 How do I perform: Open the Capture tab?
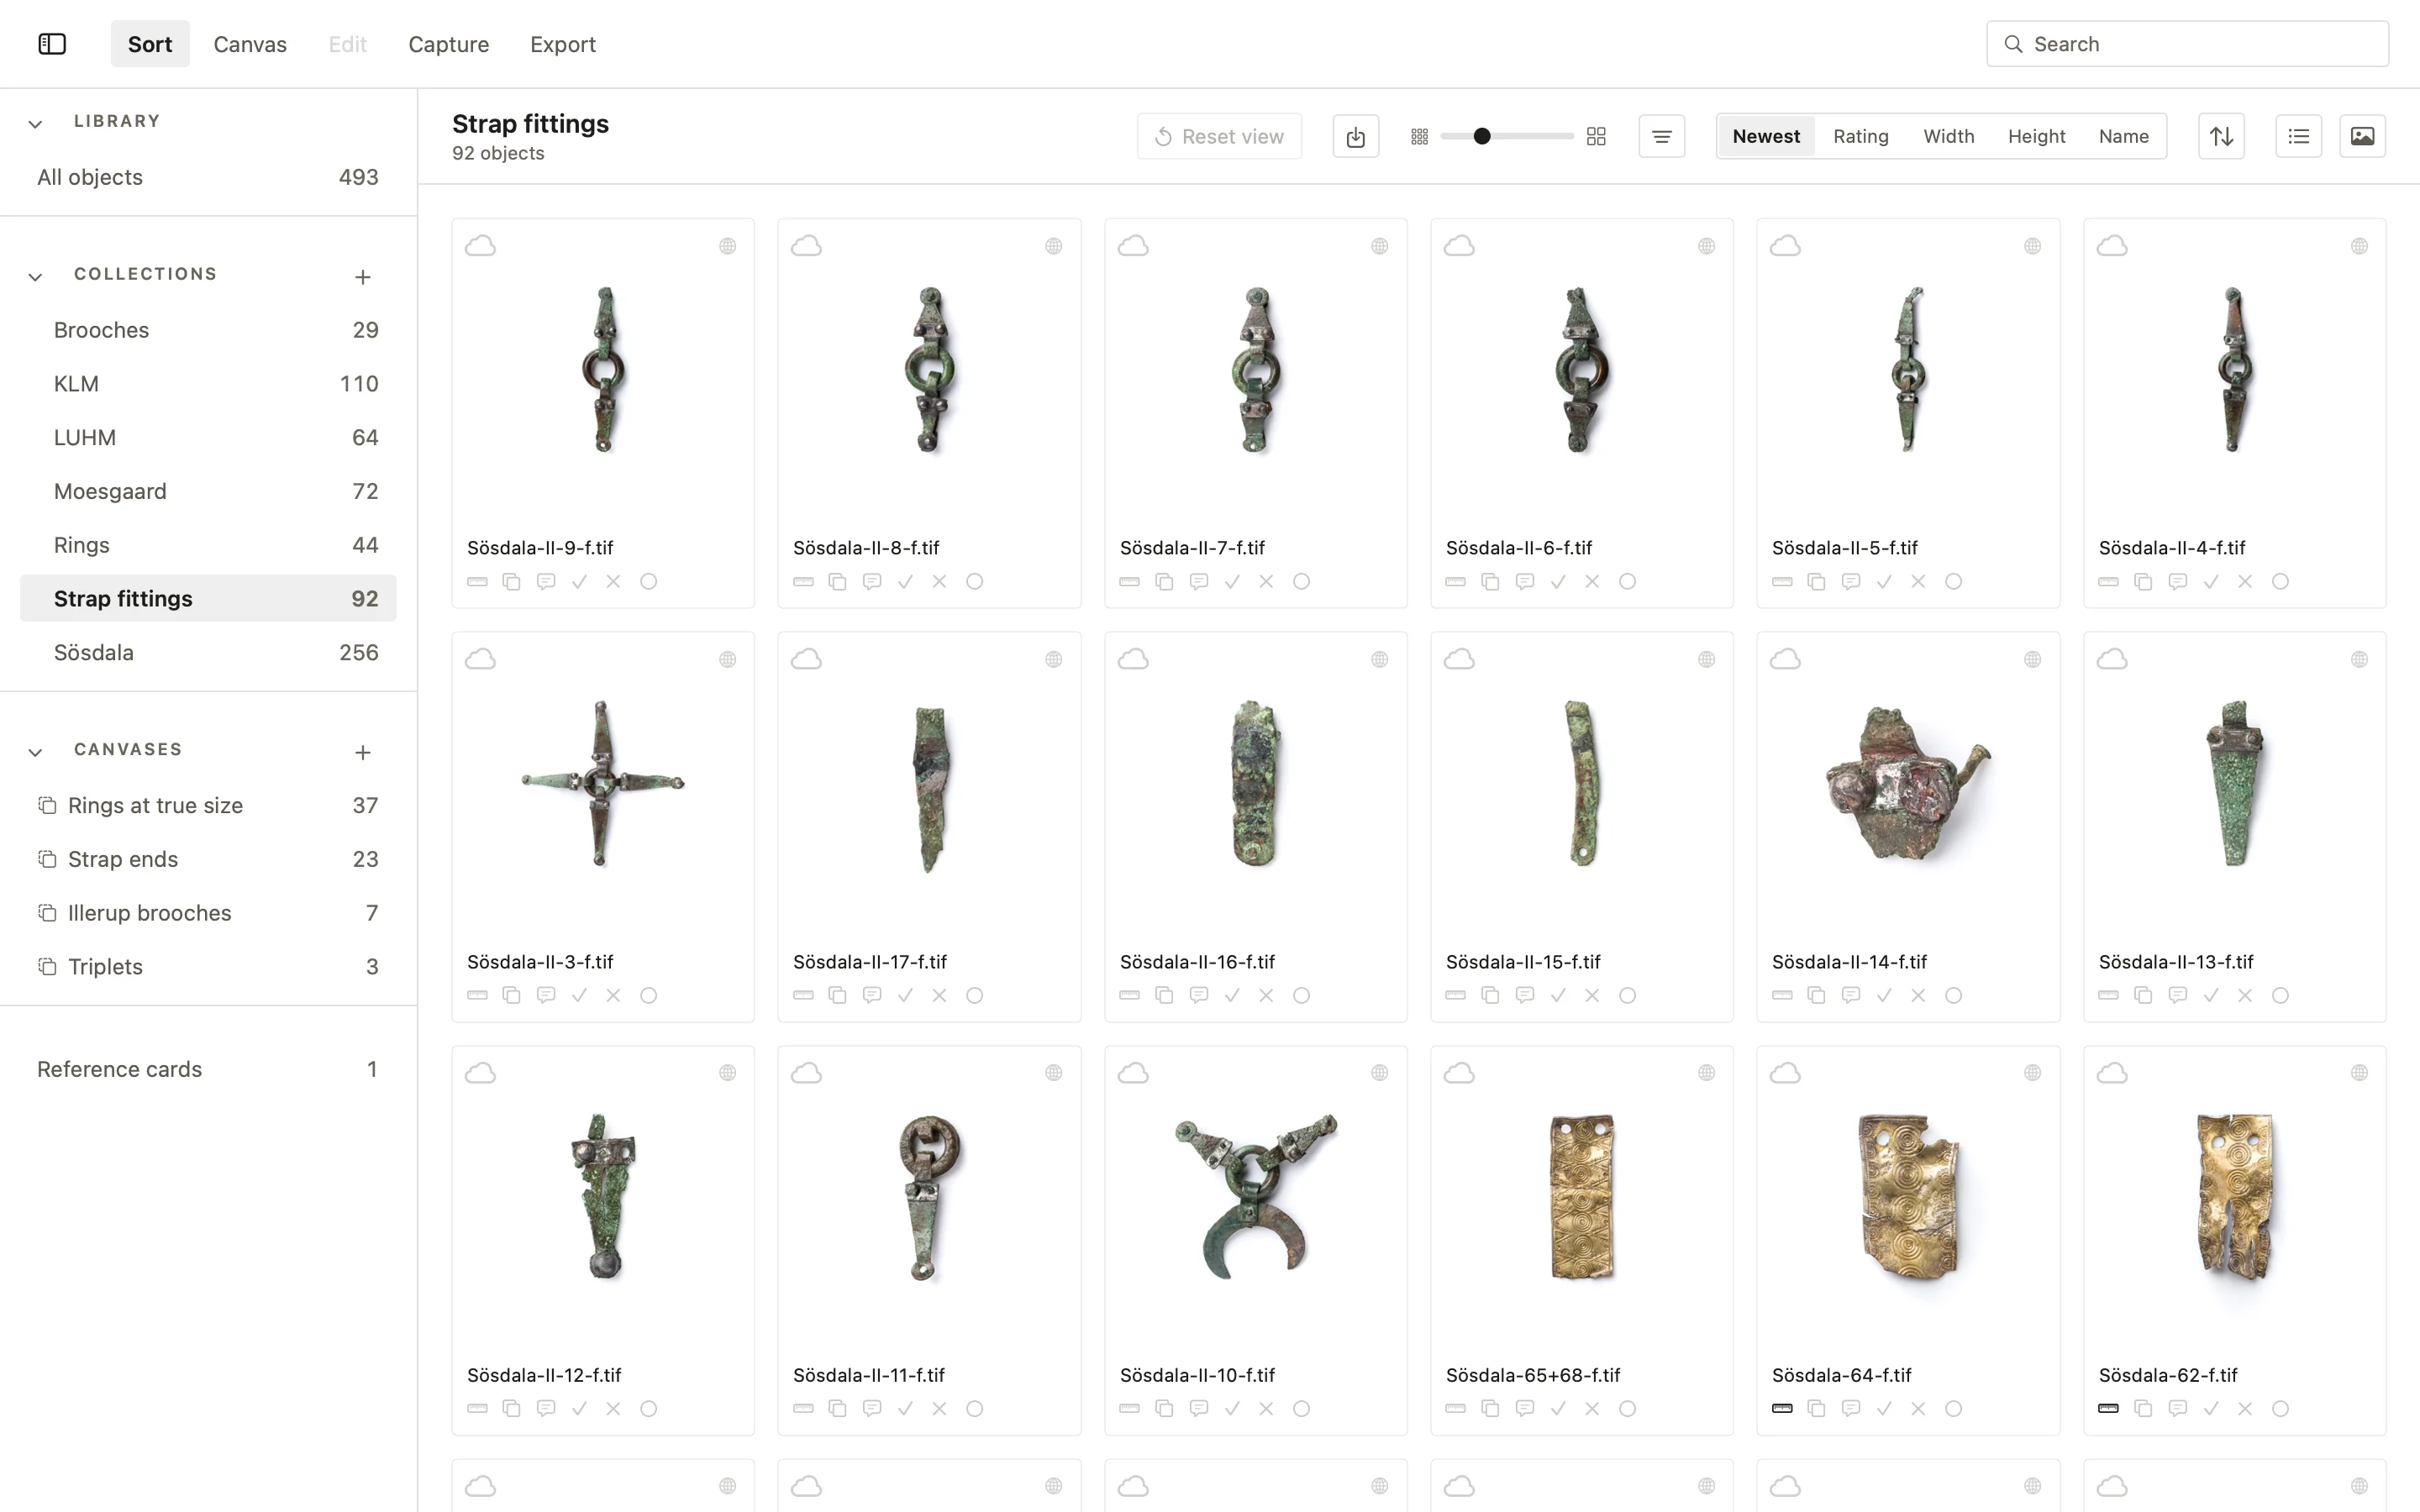point(448,44)
